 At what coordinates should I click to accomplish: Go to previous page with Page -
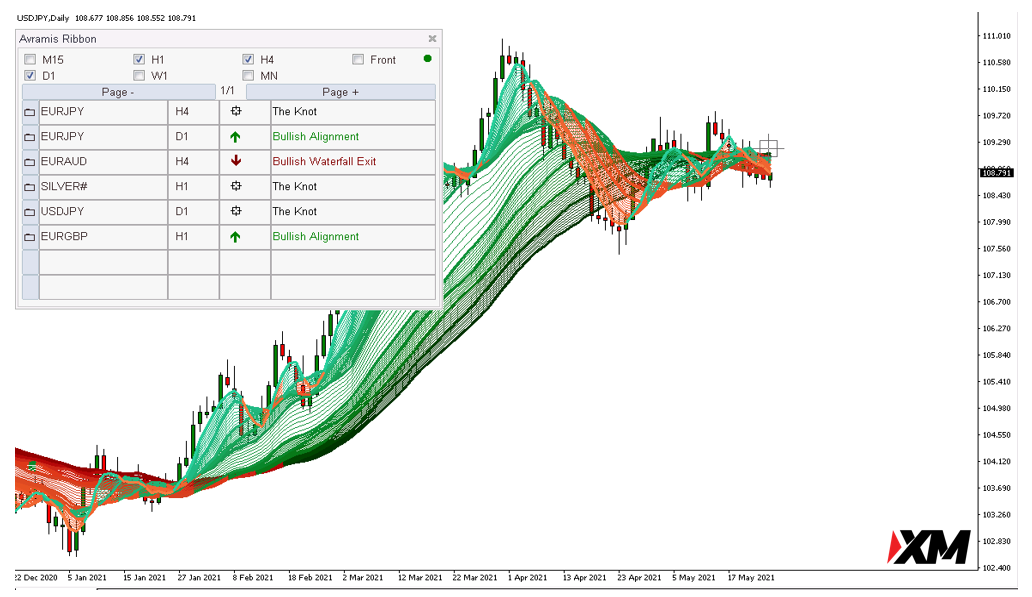[x=118, y=92]
